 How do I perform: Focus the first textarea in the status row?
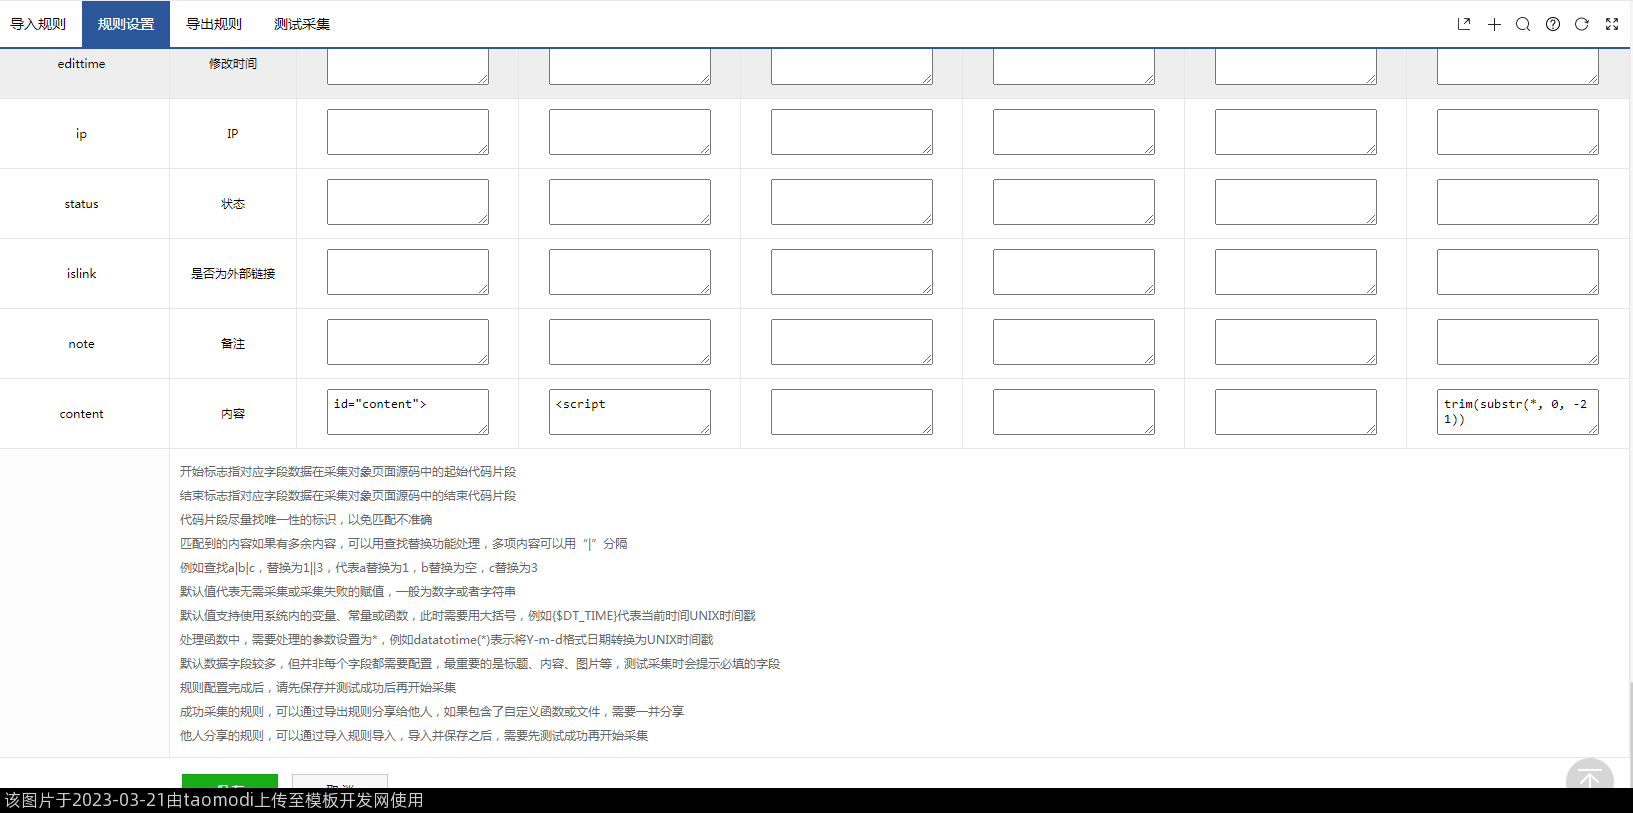[x=407, y=202]
